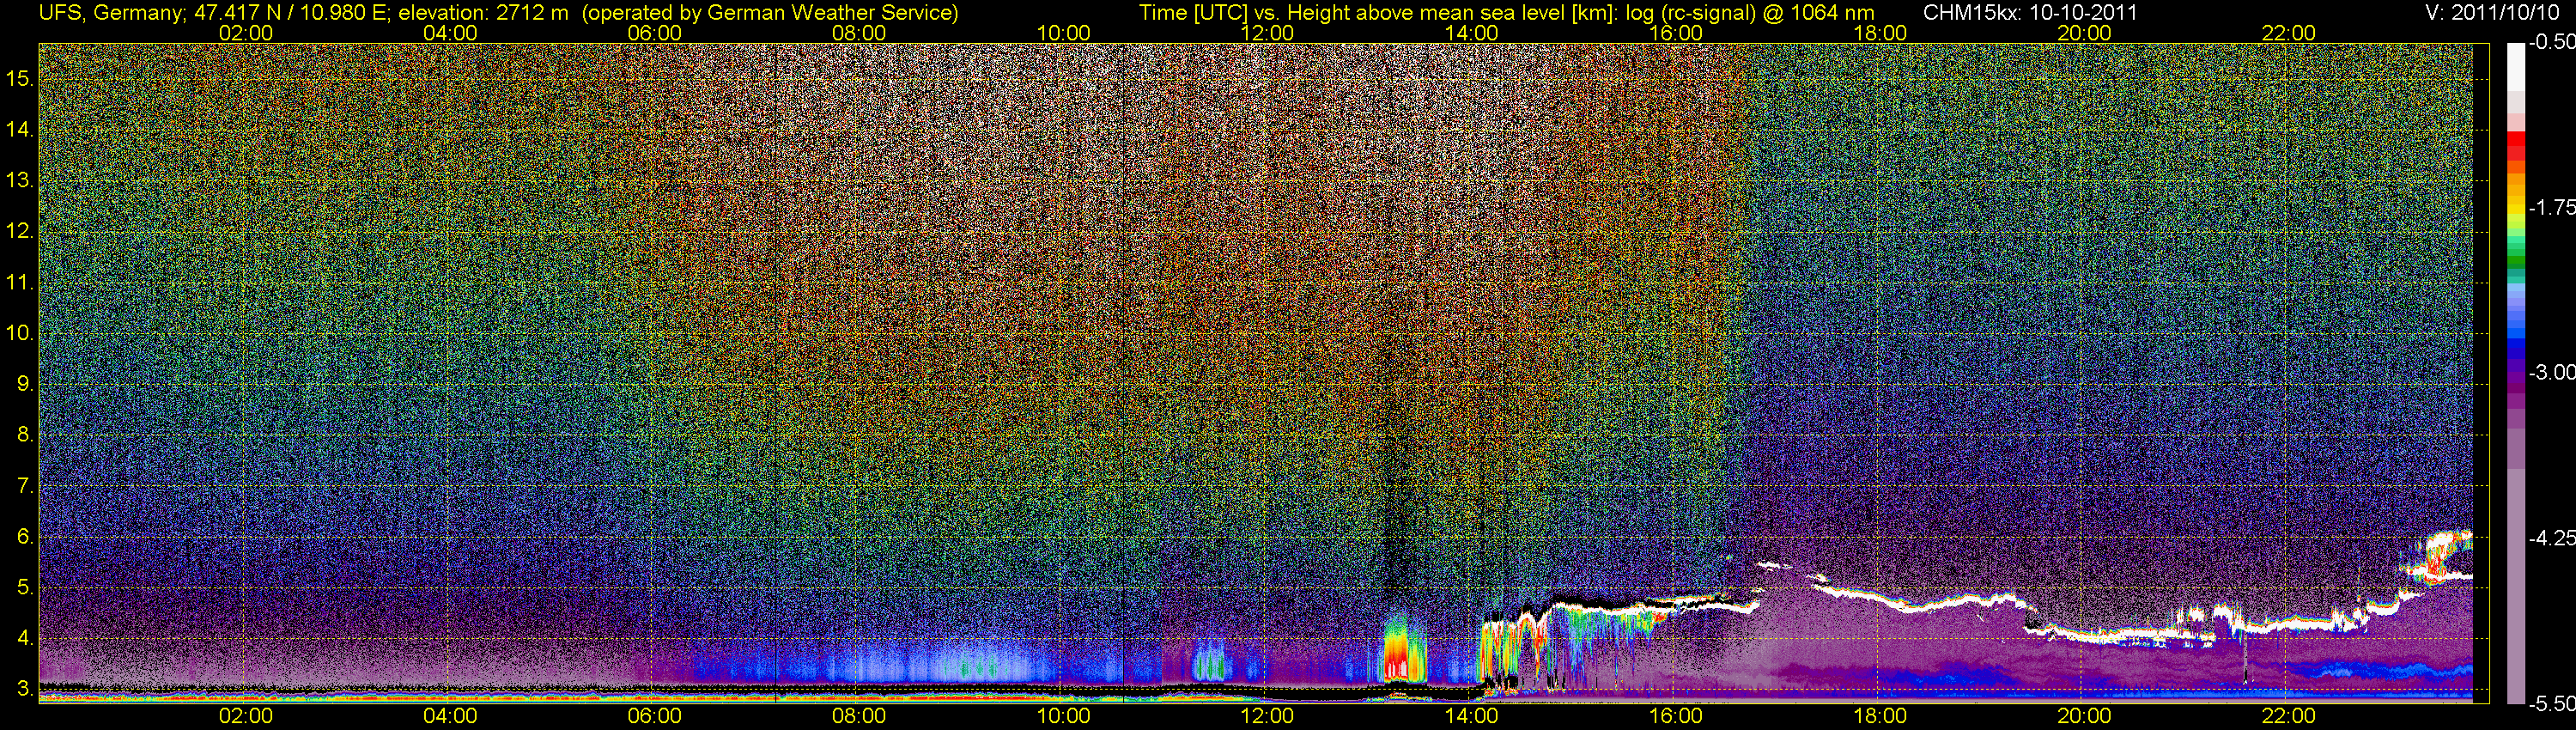
Task: Select colorbar value '-5.50'
Action: [x=2551, y=704]
